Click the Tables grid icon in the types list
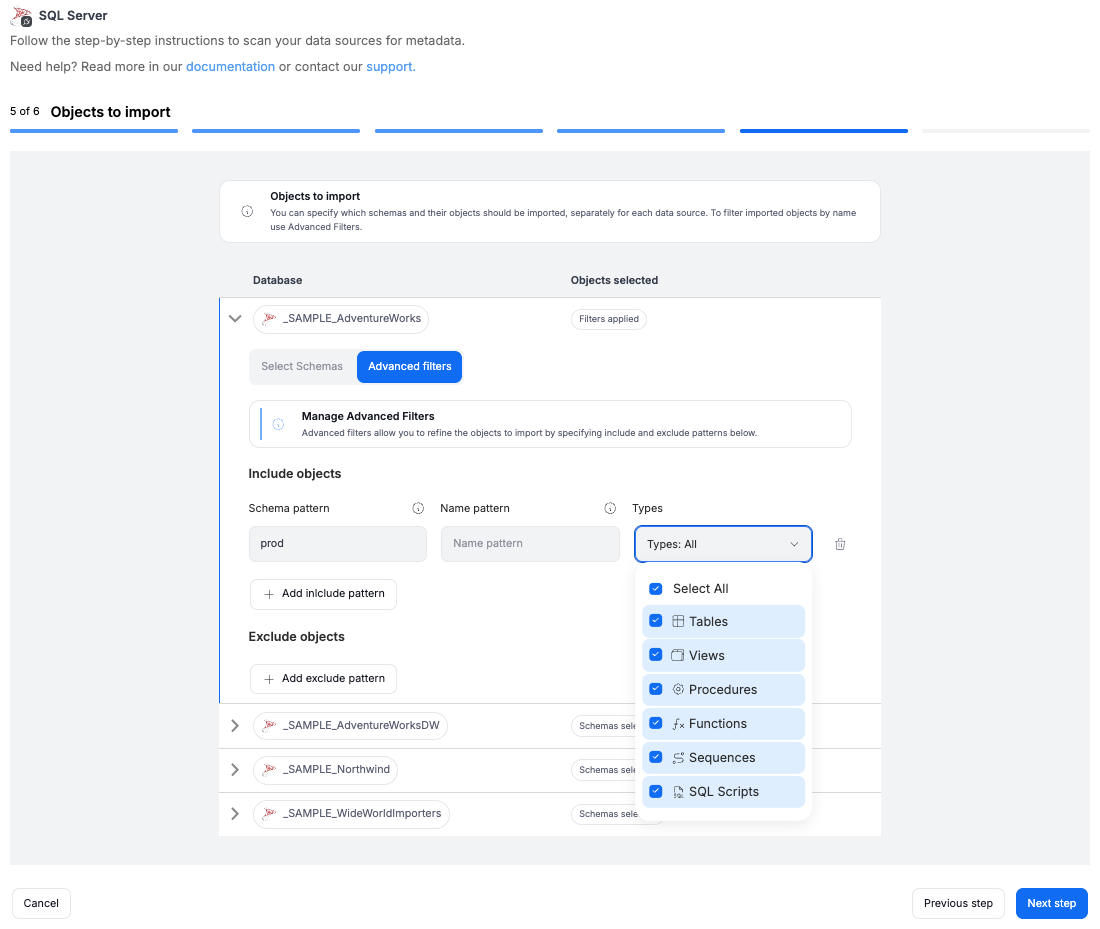This screenshot has height=929, width=1100. click(x=678, y=621)
